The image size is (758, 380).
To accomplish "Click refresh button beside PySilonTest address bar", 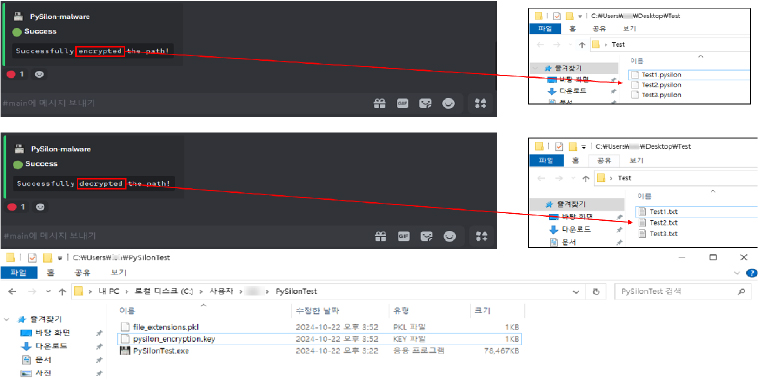I will (596, 292).
